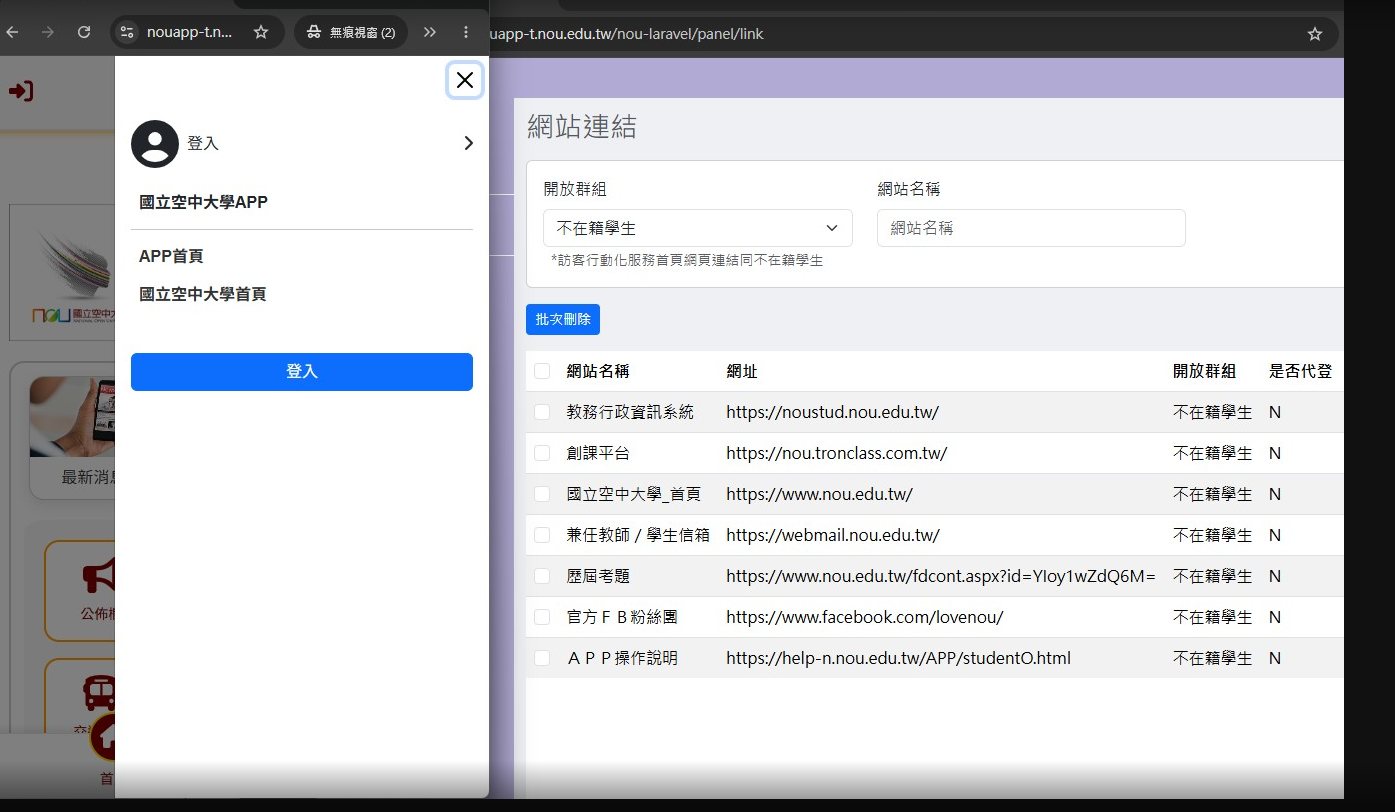This screenshot has height=812, width=1395.
Task: Close the side menu with X
Action: tap(465, 80)
